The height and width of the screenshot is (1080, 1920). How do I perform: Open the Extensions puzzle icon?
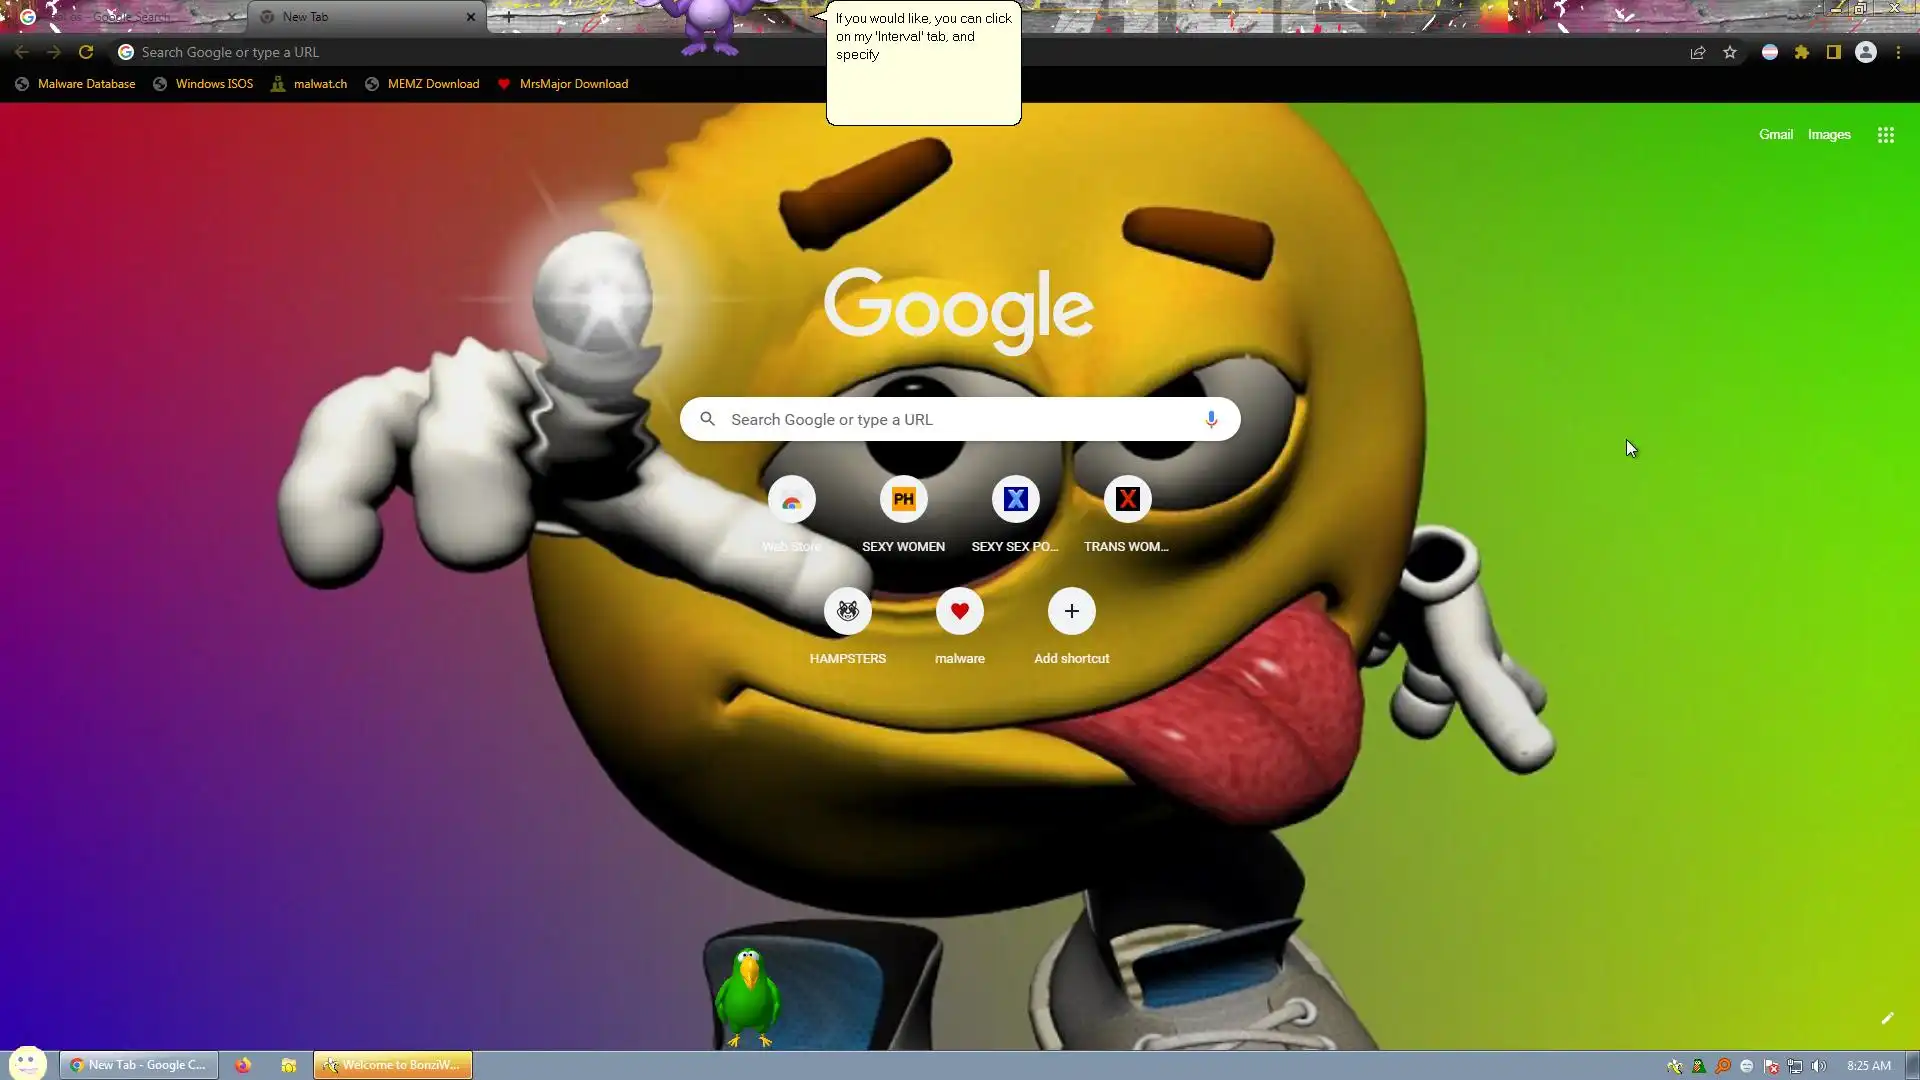[1801, 53]
